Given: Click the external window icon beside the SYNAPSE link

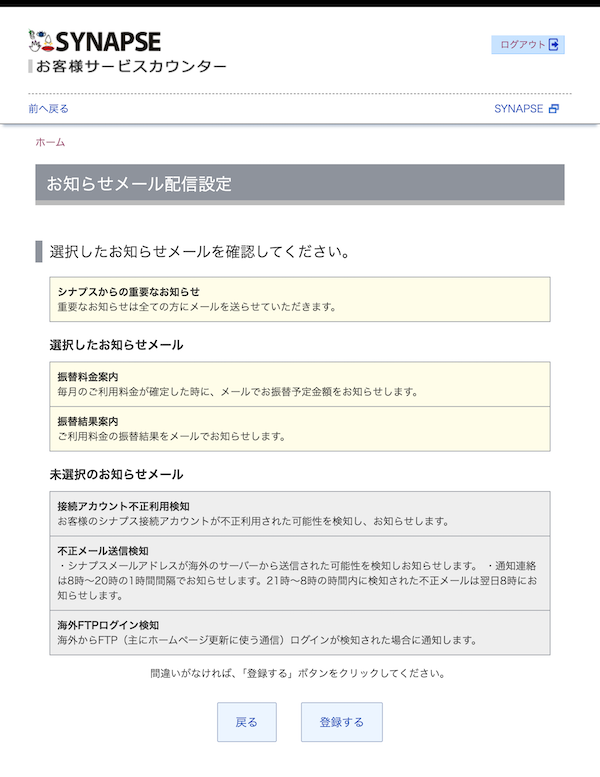Looking at the screenshot, I should (553, 108).
